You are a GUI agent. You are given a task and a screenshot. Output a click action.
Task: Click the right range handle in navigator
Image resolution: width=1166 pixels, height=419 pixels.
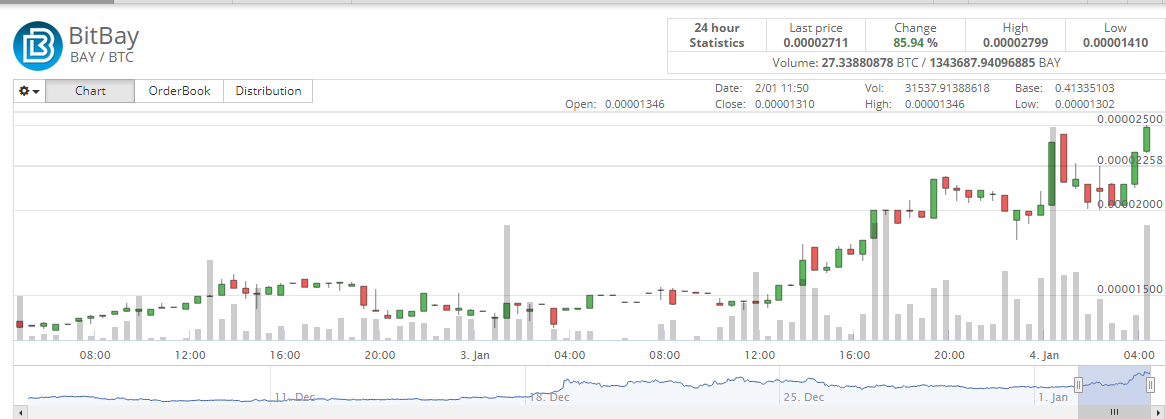click(x=1150, y=385)
